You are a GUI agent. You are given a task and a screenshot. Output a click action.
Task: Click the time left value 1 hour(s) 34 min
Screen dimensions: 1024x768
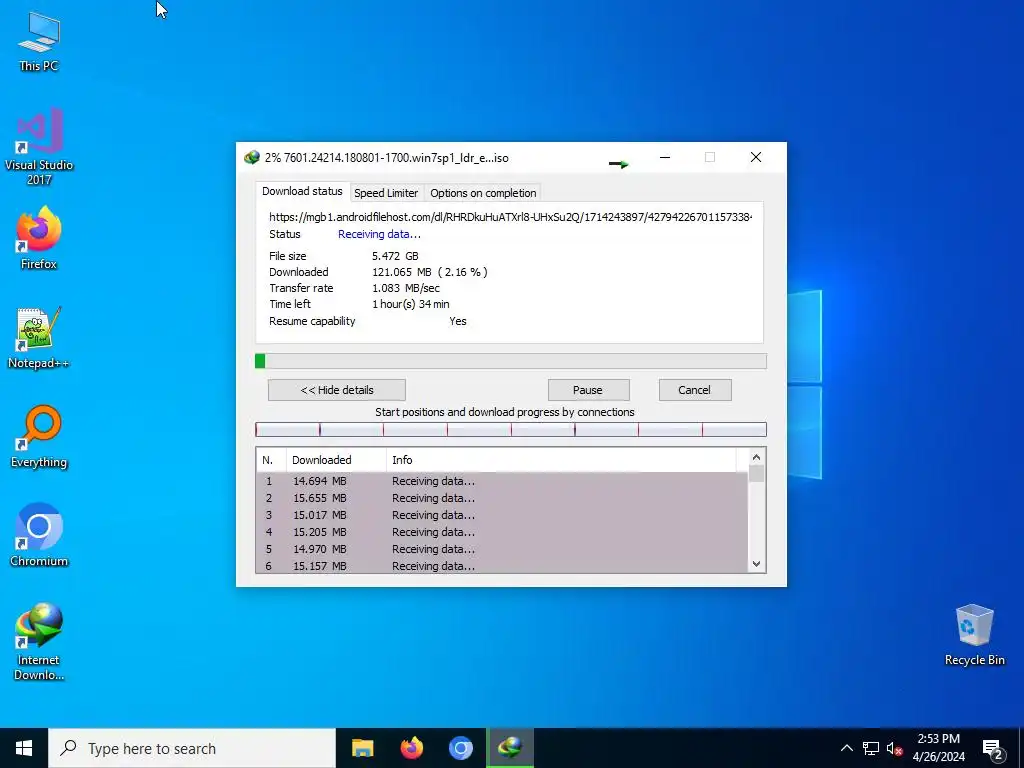pyautogui.click(x=411, y=304)
